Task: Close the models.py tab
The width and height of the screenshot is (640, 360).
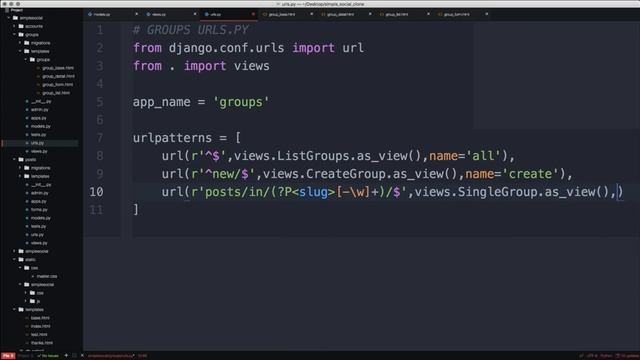Action: [136, 14]
